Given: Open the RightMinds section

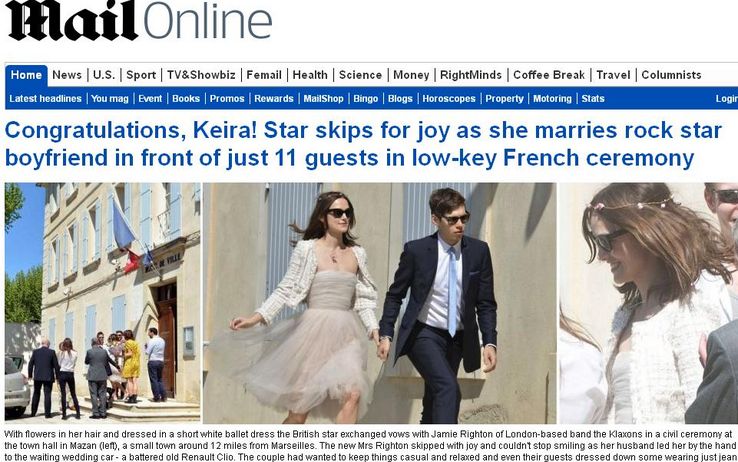Looking at the screenshot, I should point(471,75).
